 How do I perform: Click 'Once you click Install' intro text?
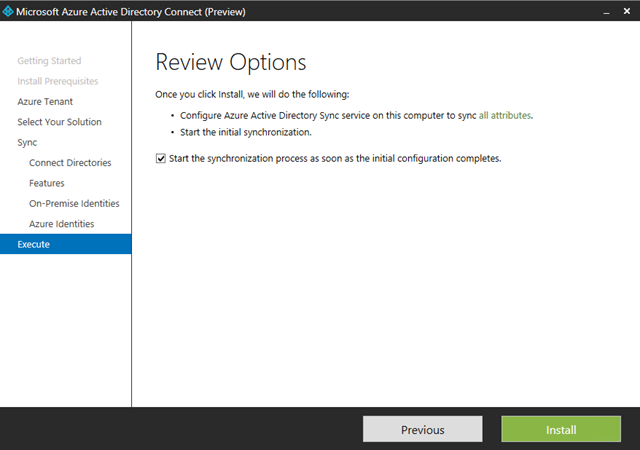pos(252,94)
